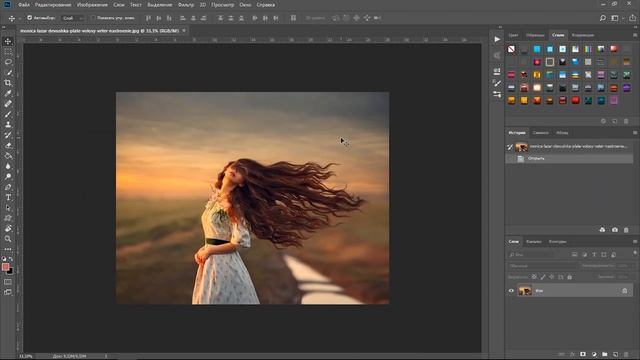Open the Styles panel flyout menu
Screen dimensions: 640x360
click(x=635, y=35)
